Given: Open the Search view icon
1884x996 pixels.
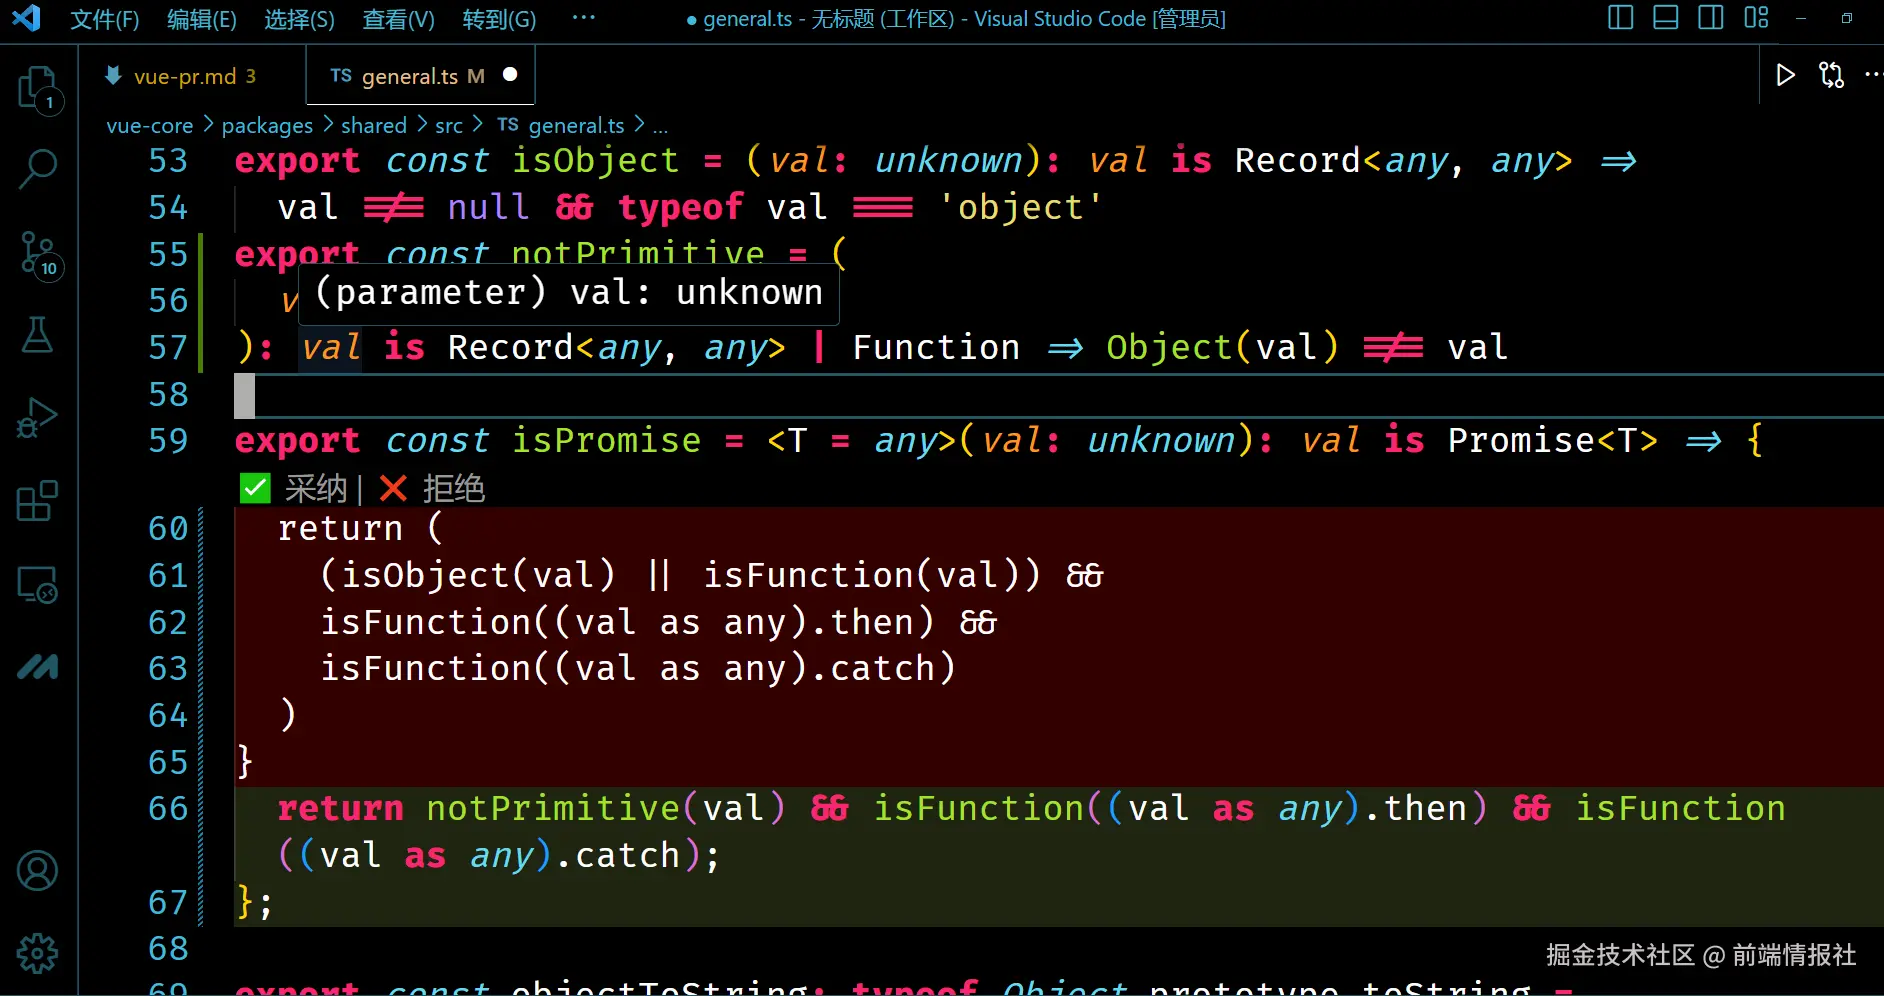Looking at the screenshot, I should click(x=38, y=169).
